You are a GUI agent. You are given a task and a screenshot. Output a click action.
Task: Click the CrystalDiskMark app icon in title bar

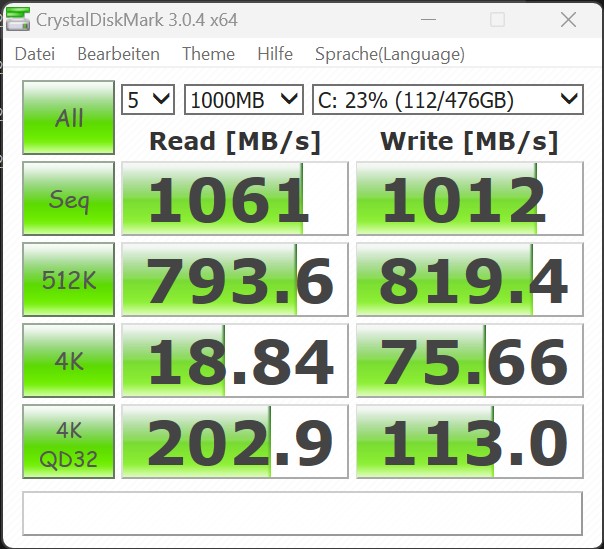tap(18, 20)
